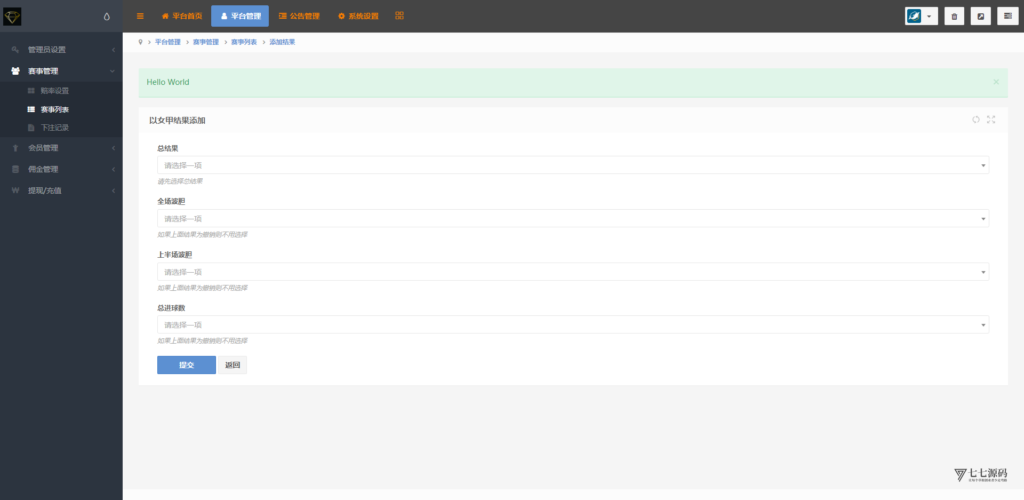1024x500 pixels.
Task: Click the key icon button in top bar
Action: point(981,16)
